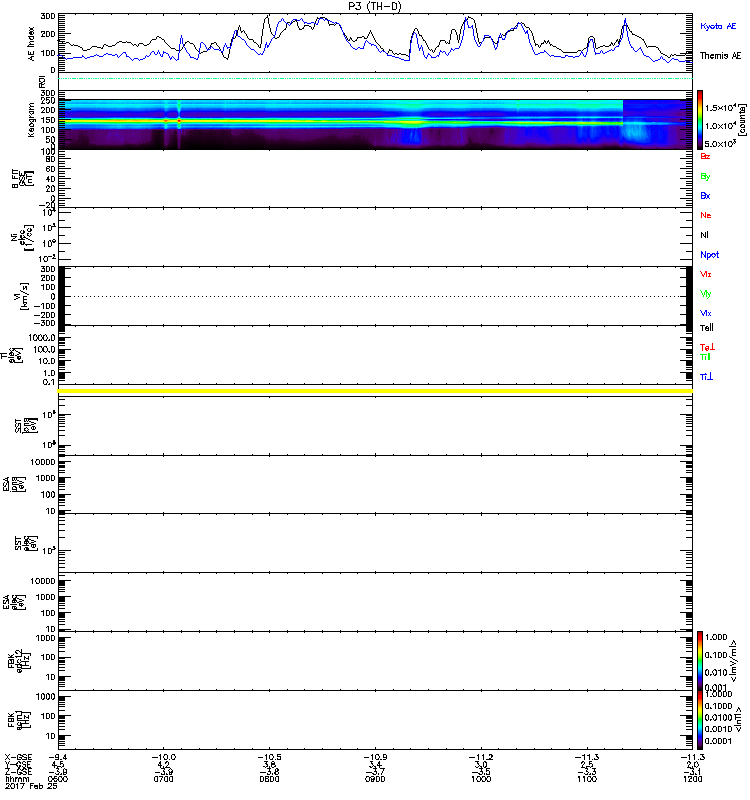Click the X-GSE value -10.5 at 0800
Screen dimensions: 750x800
coord(269,757)
